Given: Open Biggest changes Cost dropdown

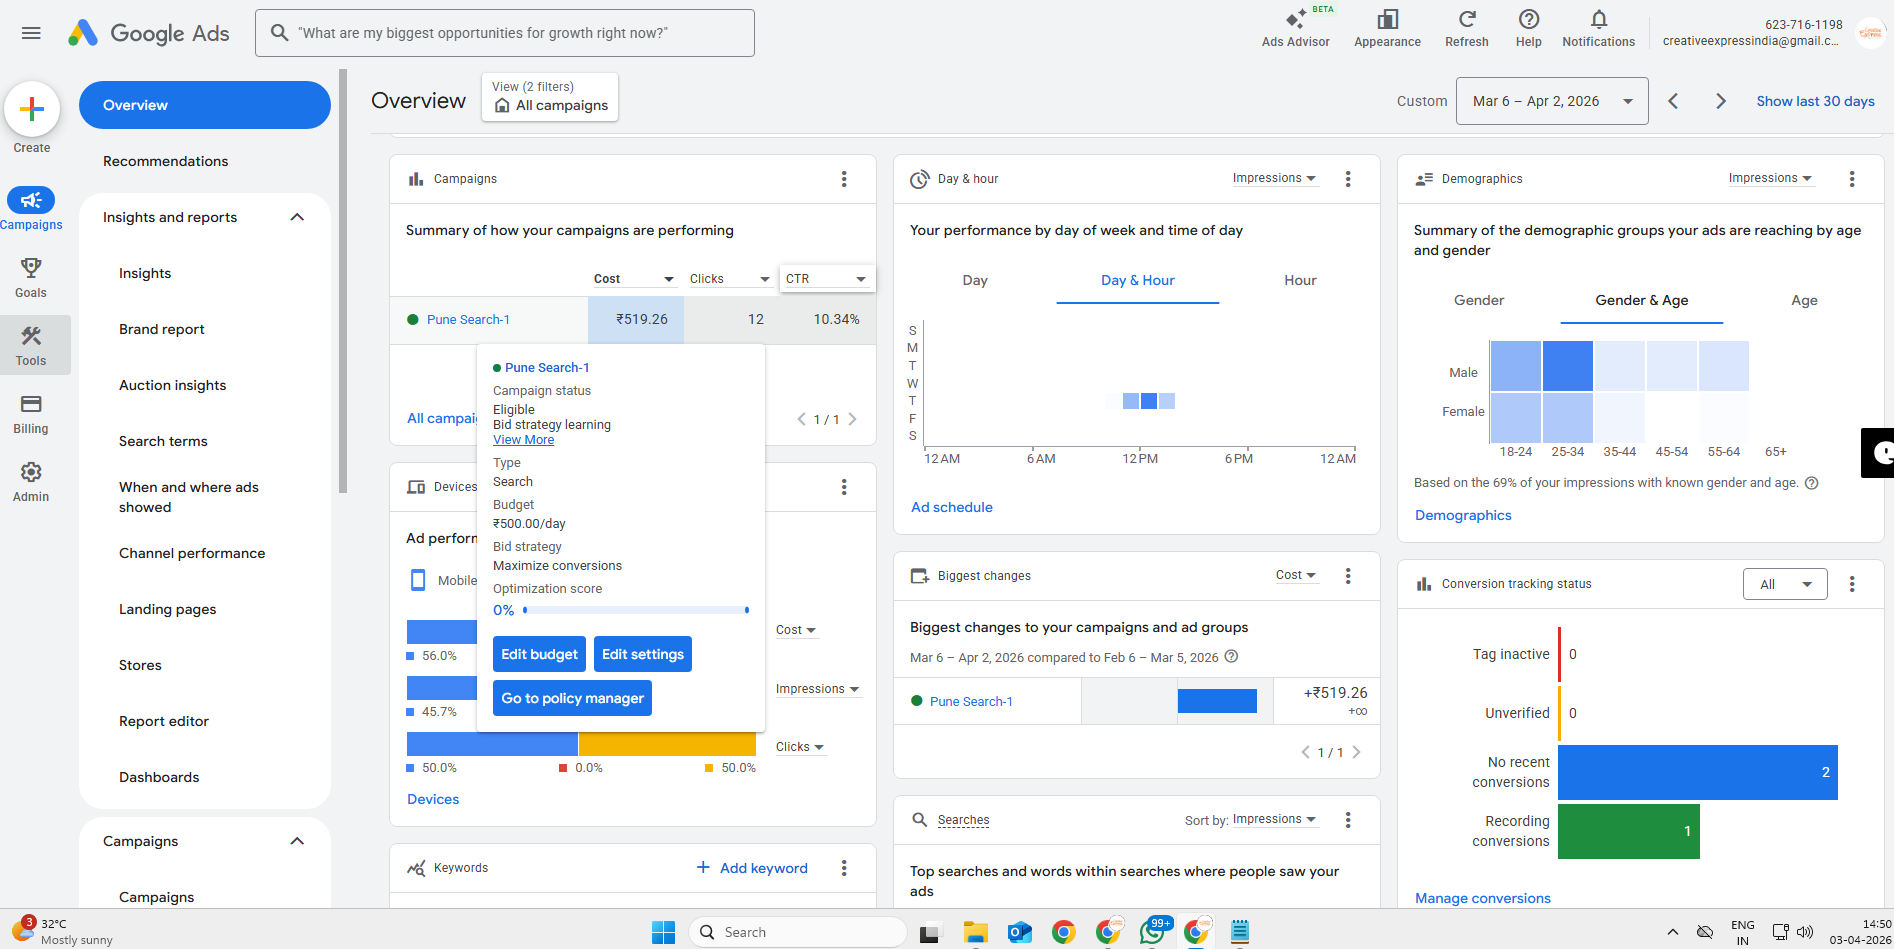Looking at the screenshot, I should [x=1296, y=575].
